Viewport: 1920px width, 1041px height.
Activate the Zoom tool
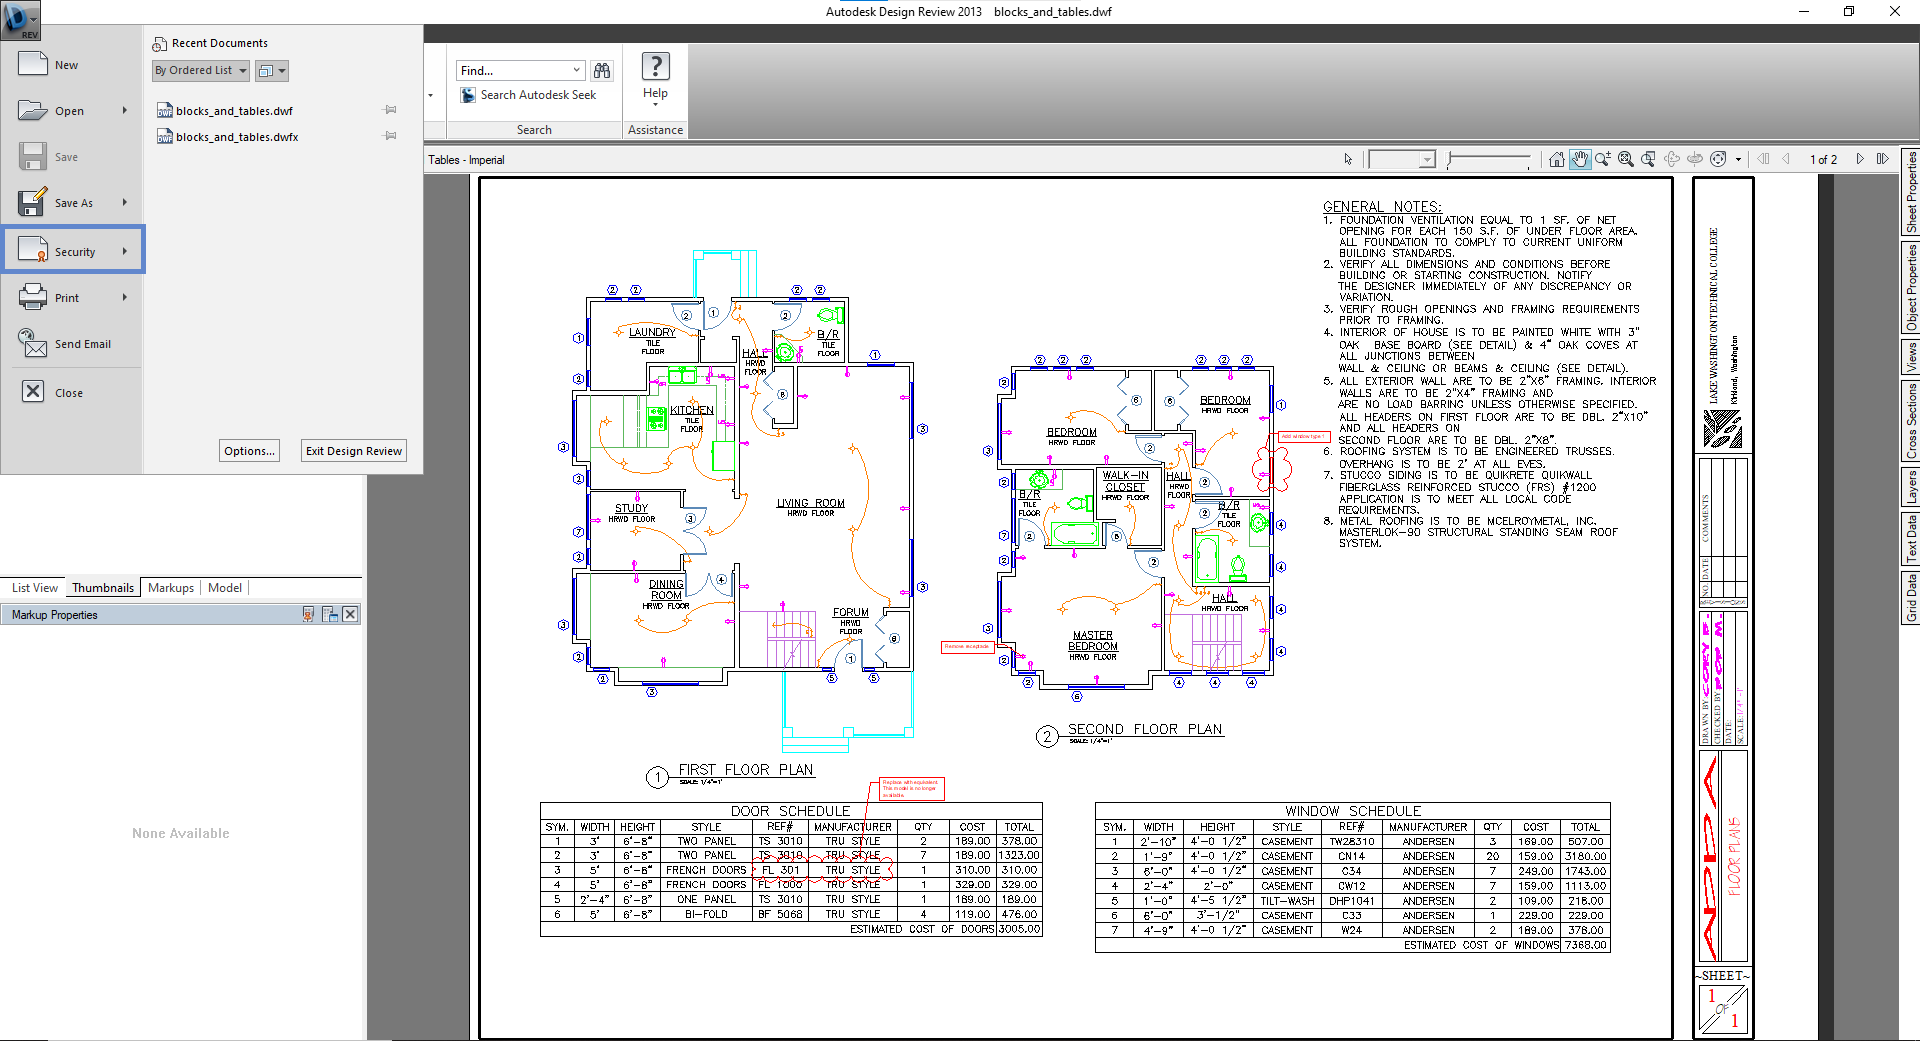(x=1603, y=159)
